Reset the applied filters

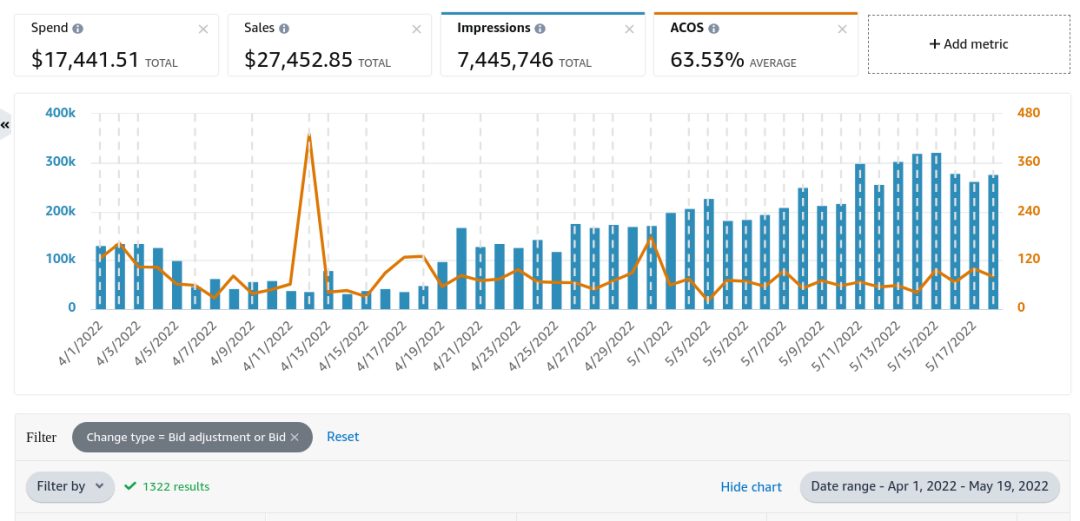pyautogui.click(x=343, y=437)
